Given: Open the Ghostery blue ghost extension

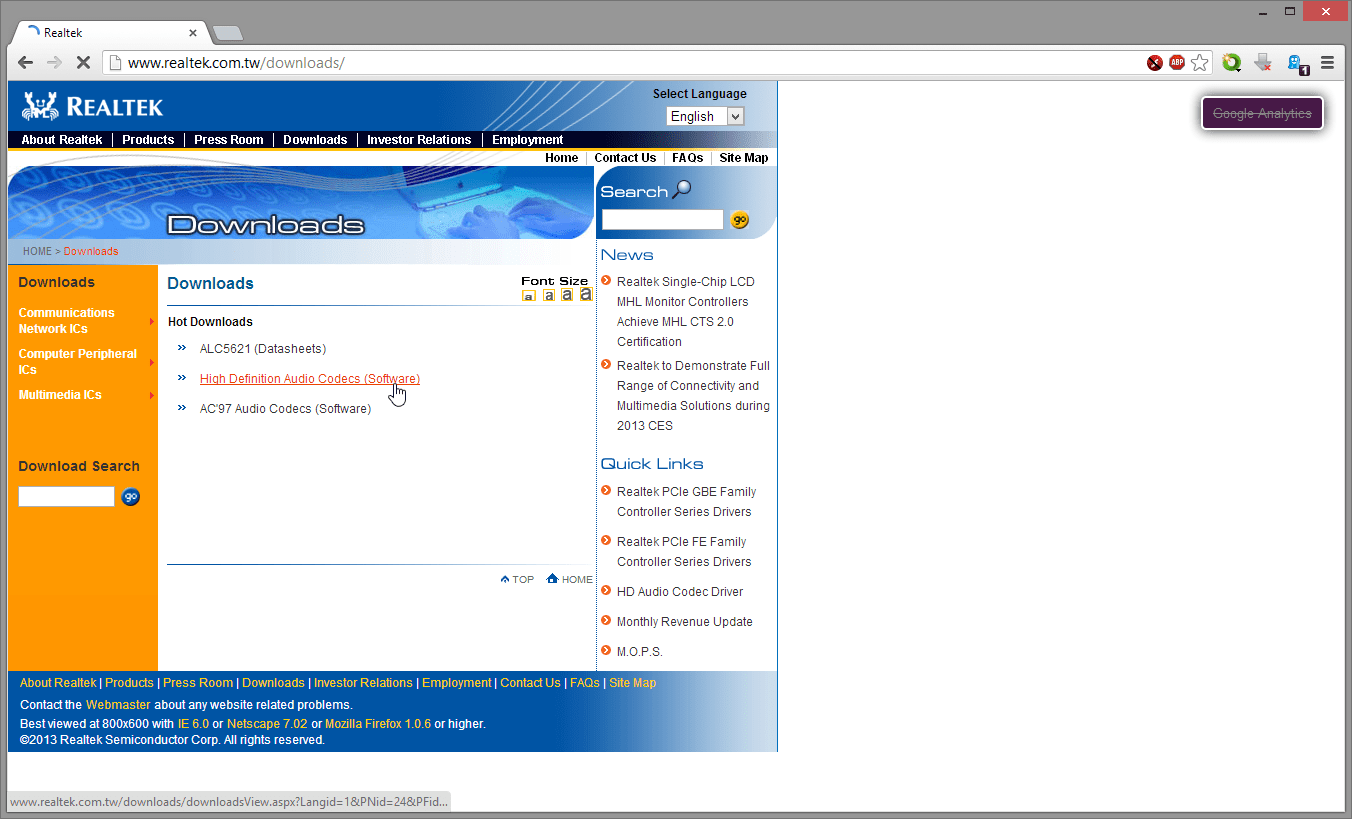Looking at the screenshot, I should point(1297,64).
